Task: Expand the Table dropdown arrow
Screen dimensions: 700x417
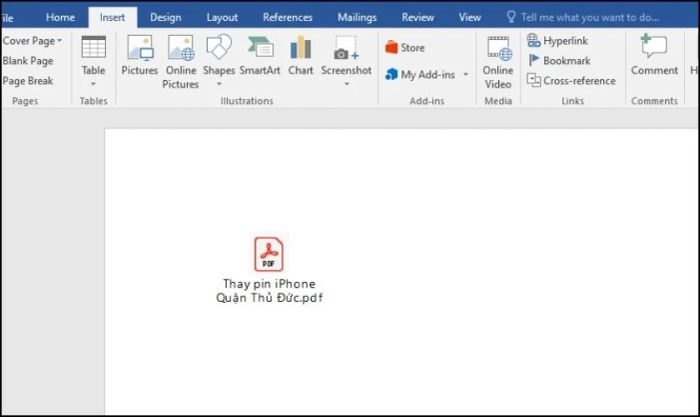Action: point(93,83)
